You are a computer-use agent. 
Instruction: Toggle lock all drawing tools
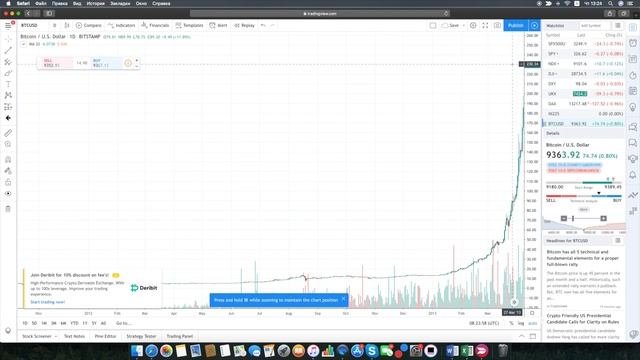click(x=8, y=182)
